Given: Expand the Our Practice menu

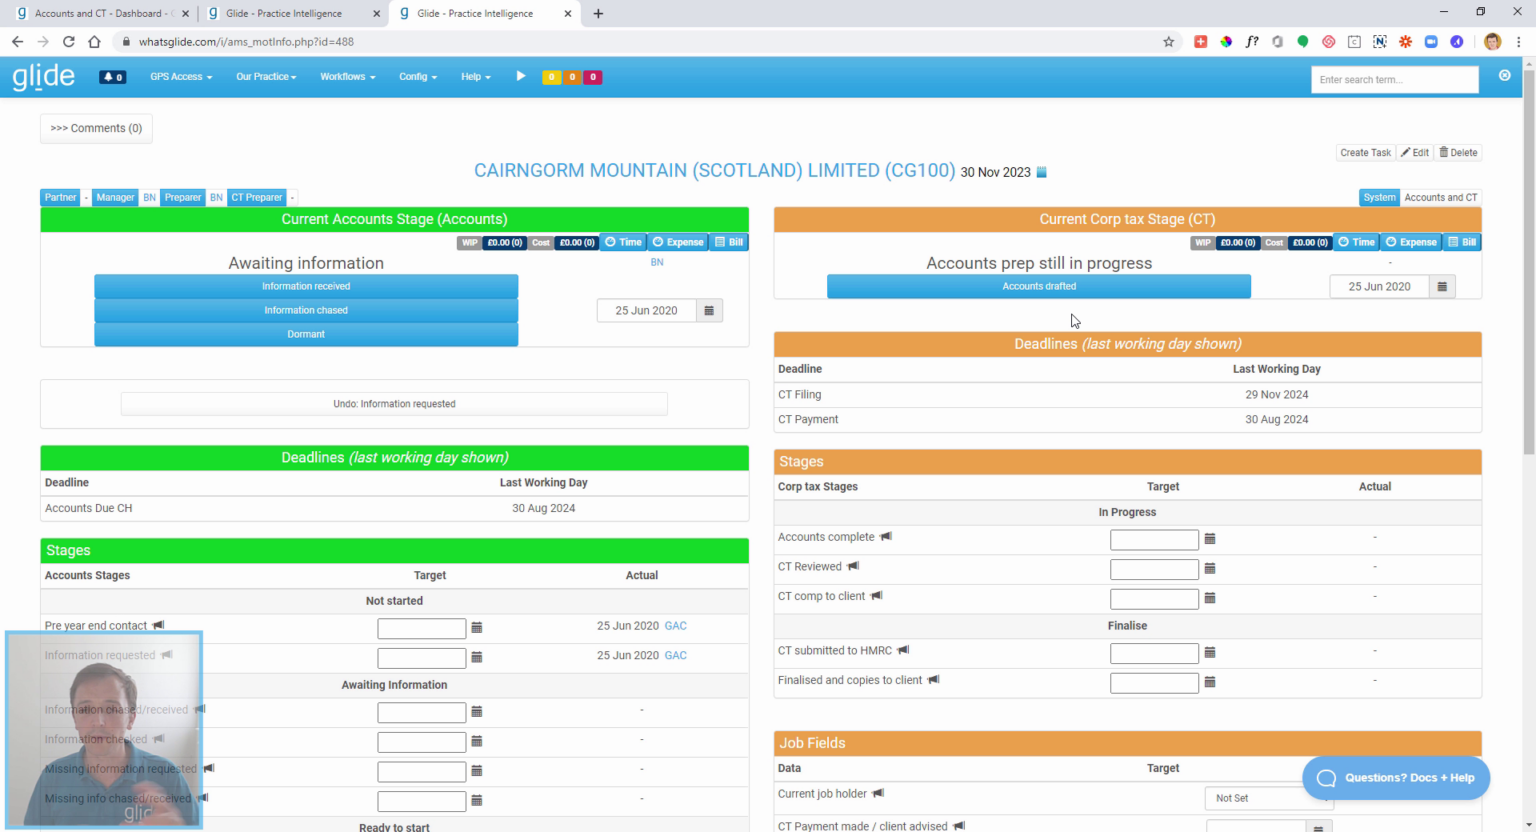Looking at the screenshot, I should point(266,77).
